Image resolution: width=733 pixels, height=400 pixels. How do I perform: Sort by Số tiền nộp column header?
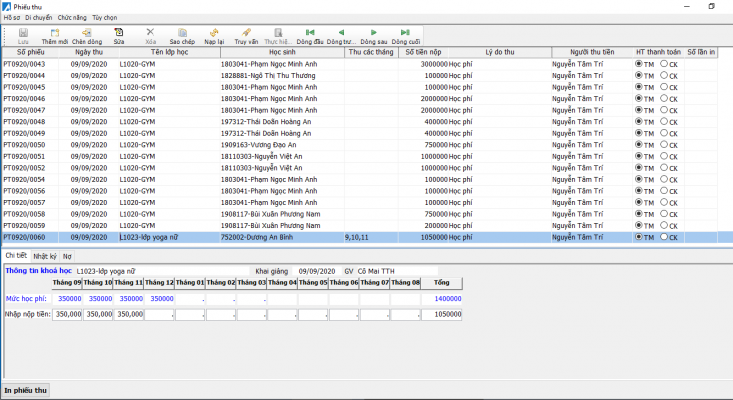click(423, 52)
